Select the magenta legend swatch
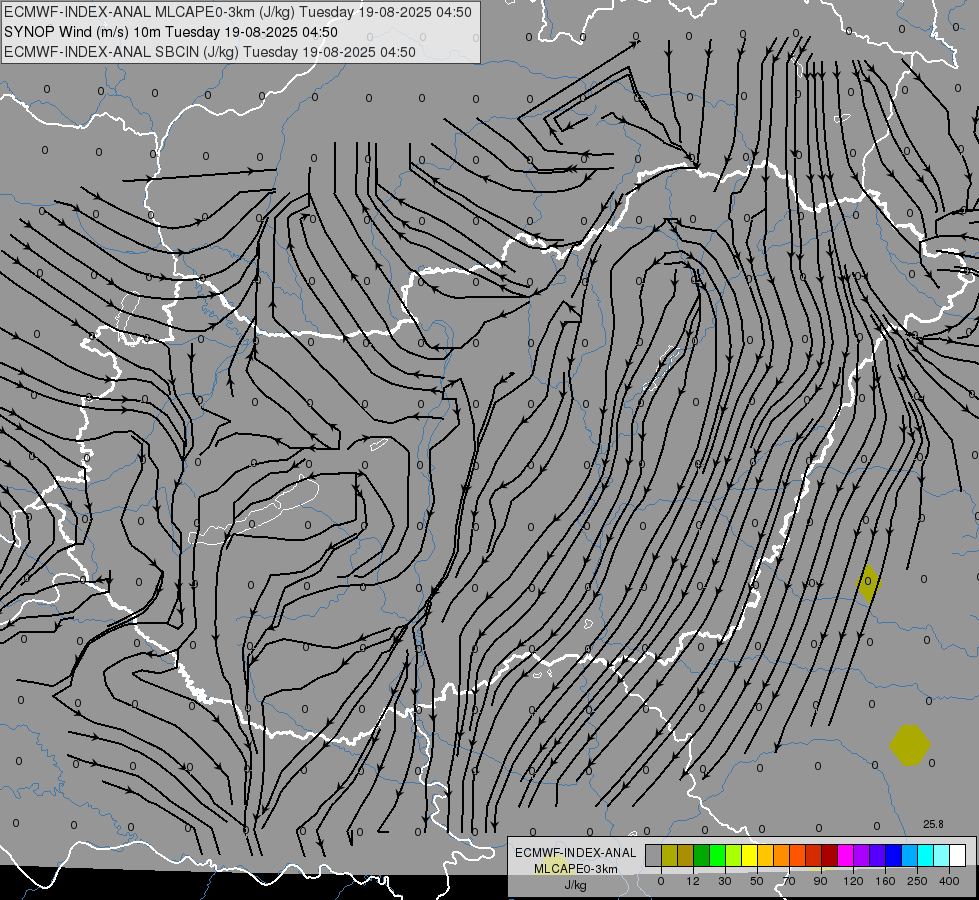Viewport: 979px width, 900px height. pos(846,855)
